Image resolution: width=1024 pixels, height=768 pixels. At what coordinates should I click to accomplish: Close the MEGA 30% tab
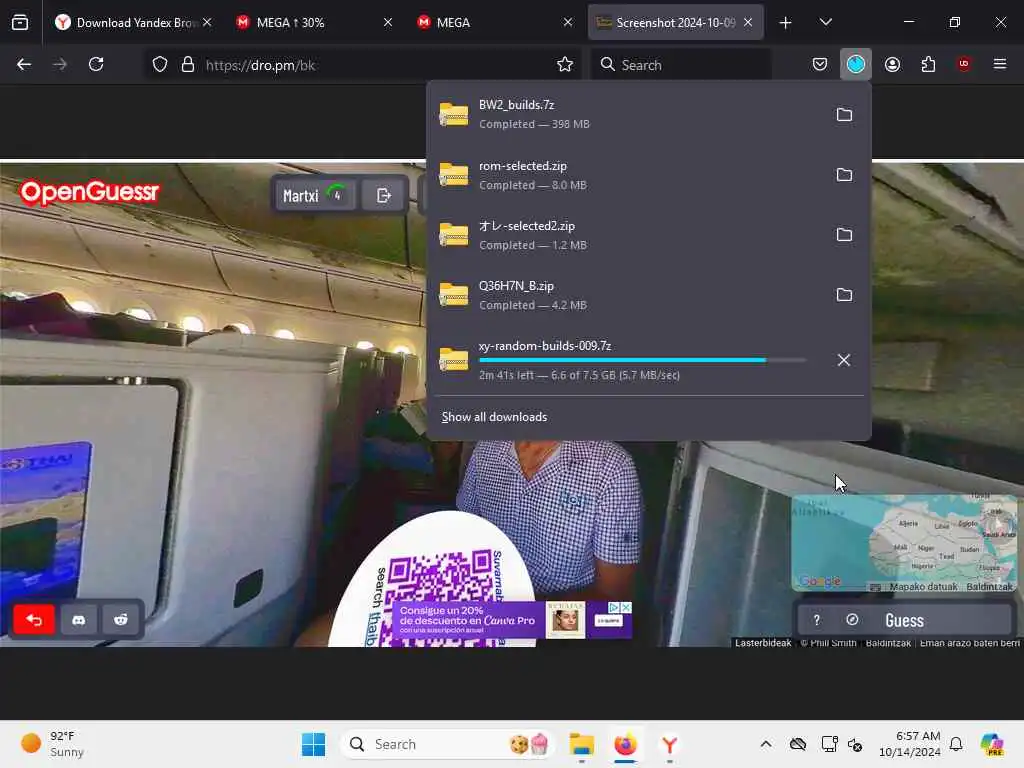point(387,23)
